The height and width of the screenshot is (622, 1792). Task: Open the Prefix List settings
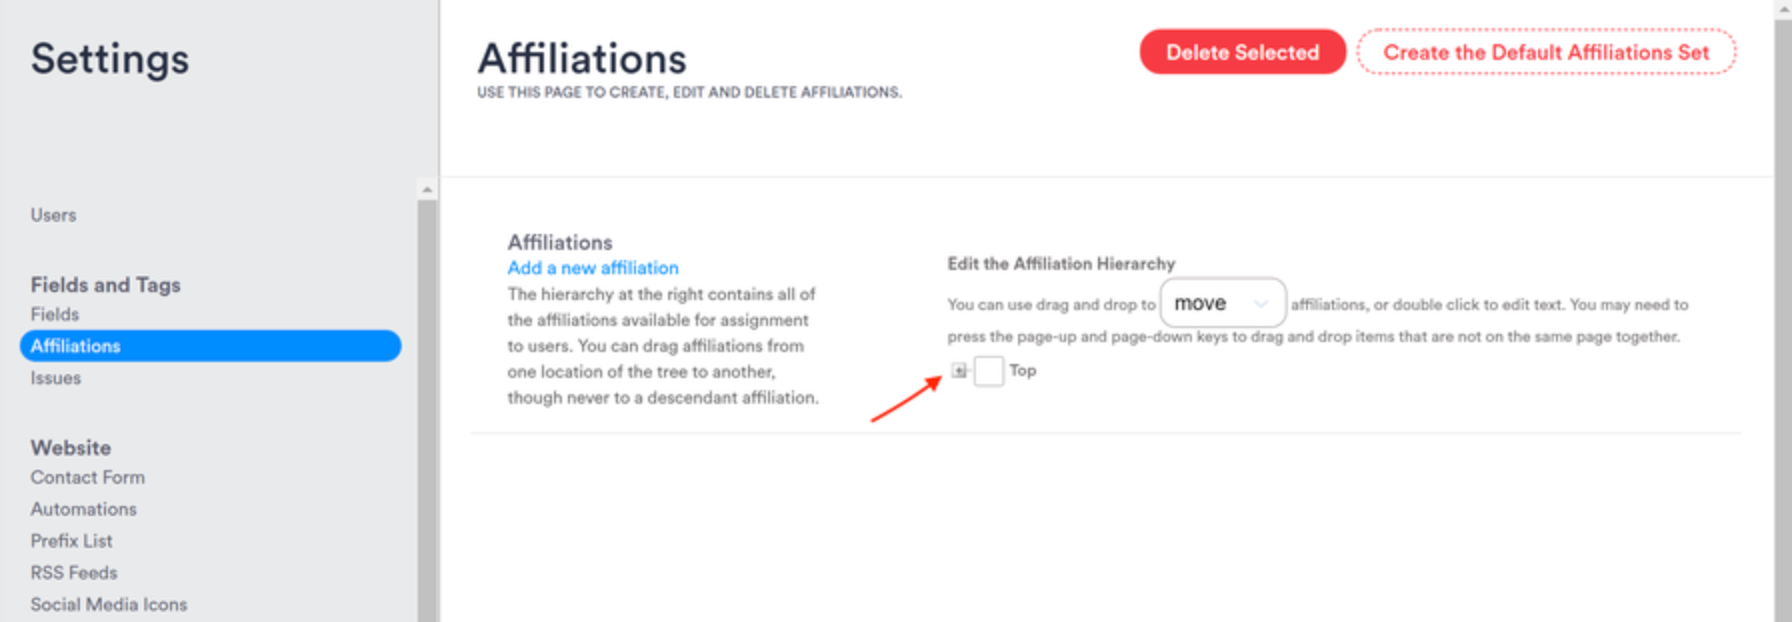[x=71, y=540]
